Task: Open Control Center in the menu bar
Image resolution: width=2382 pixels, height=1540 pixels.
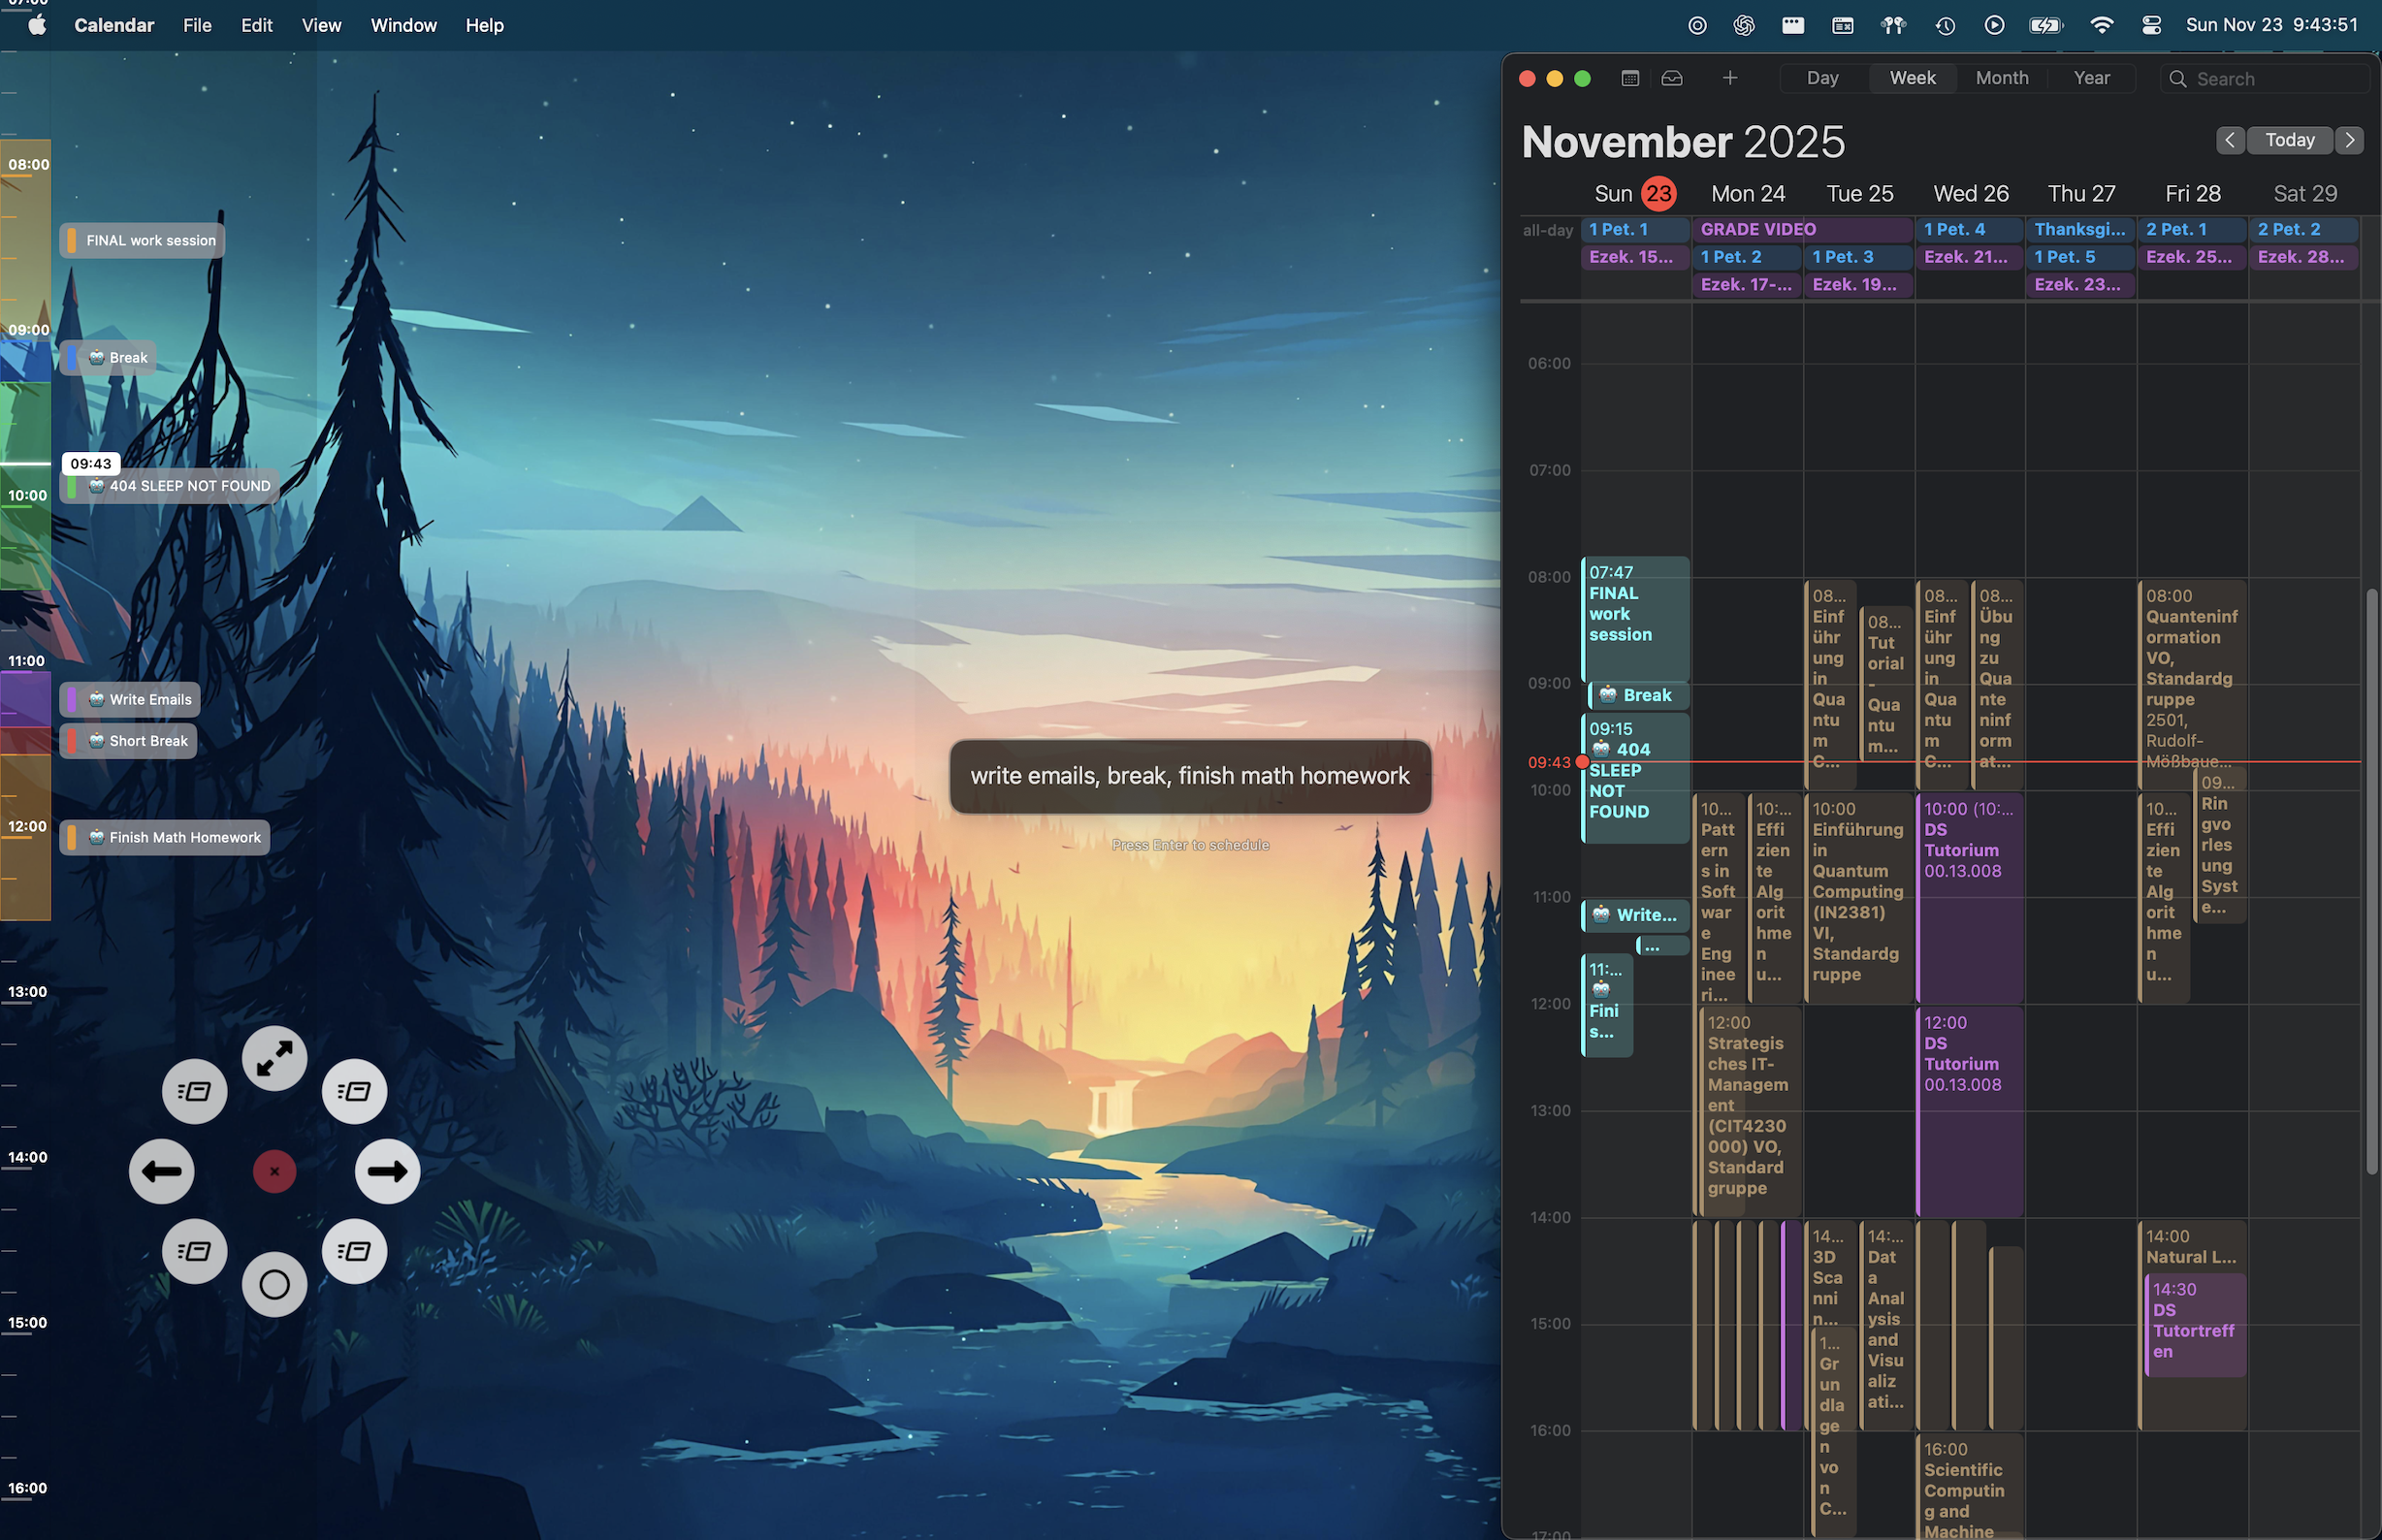Action: pos(2152,25)
